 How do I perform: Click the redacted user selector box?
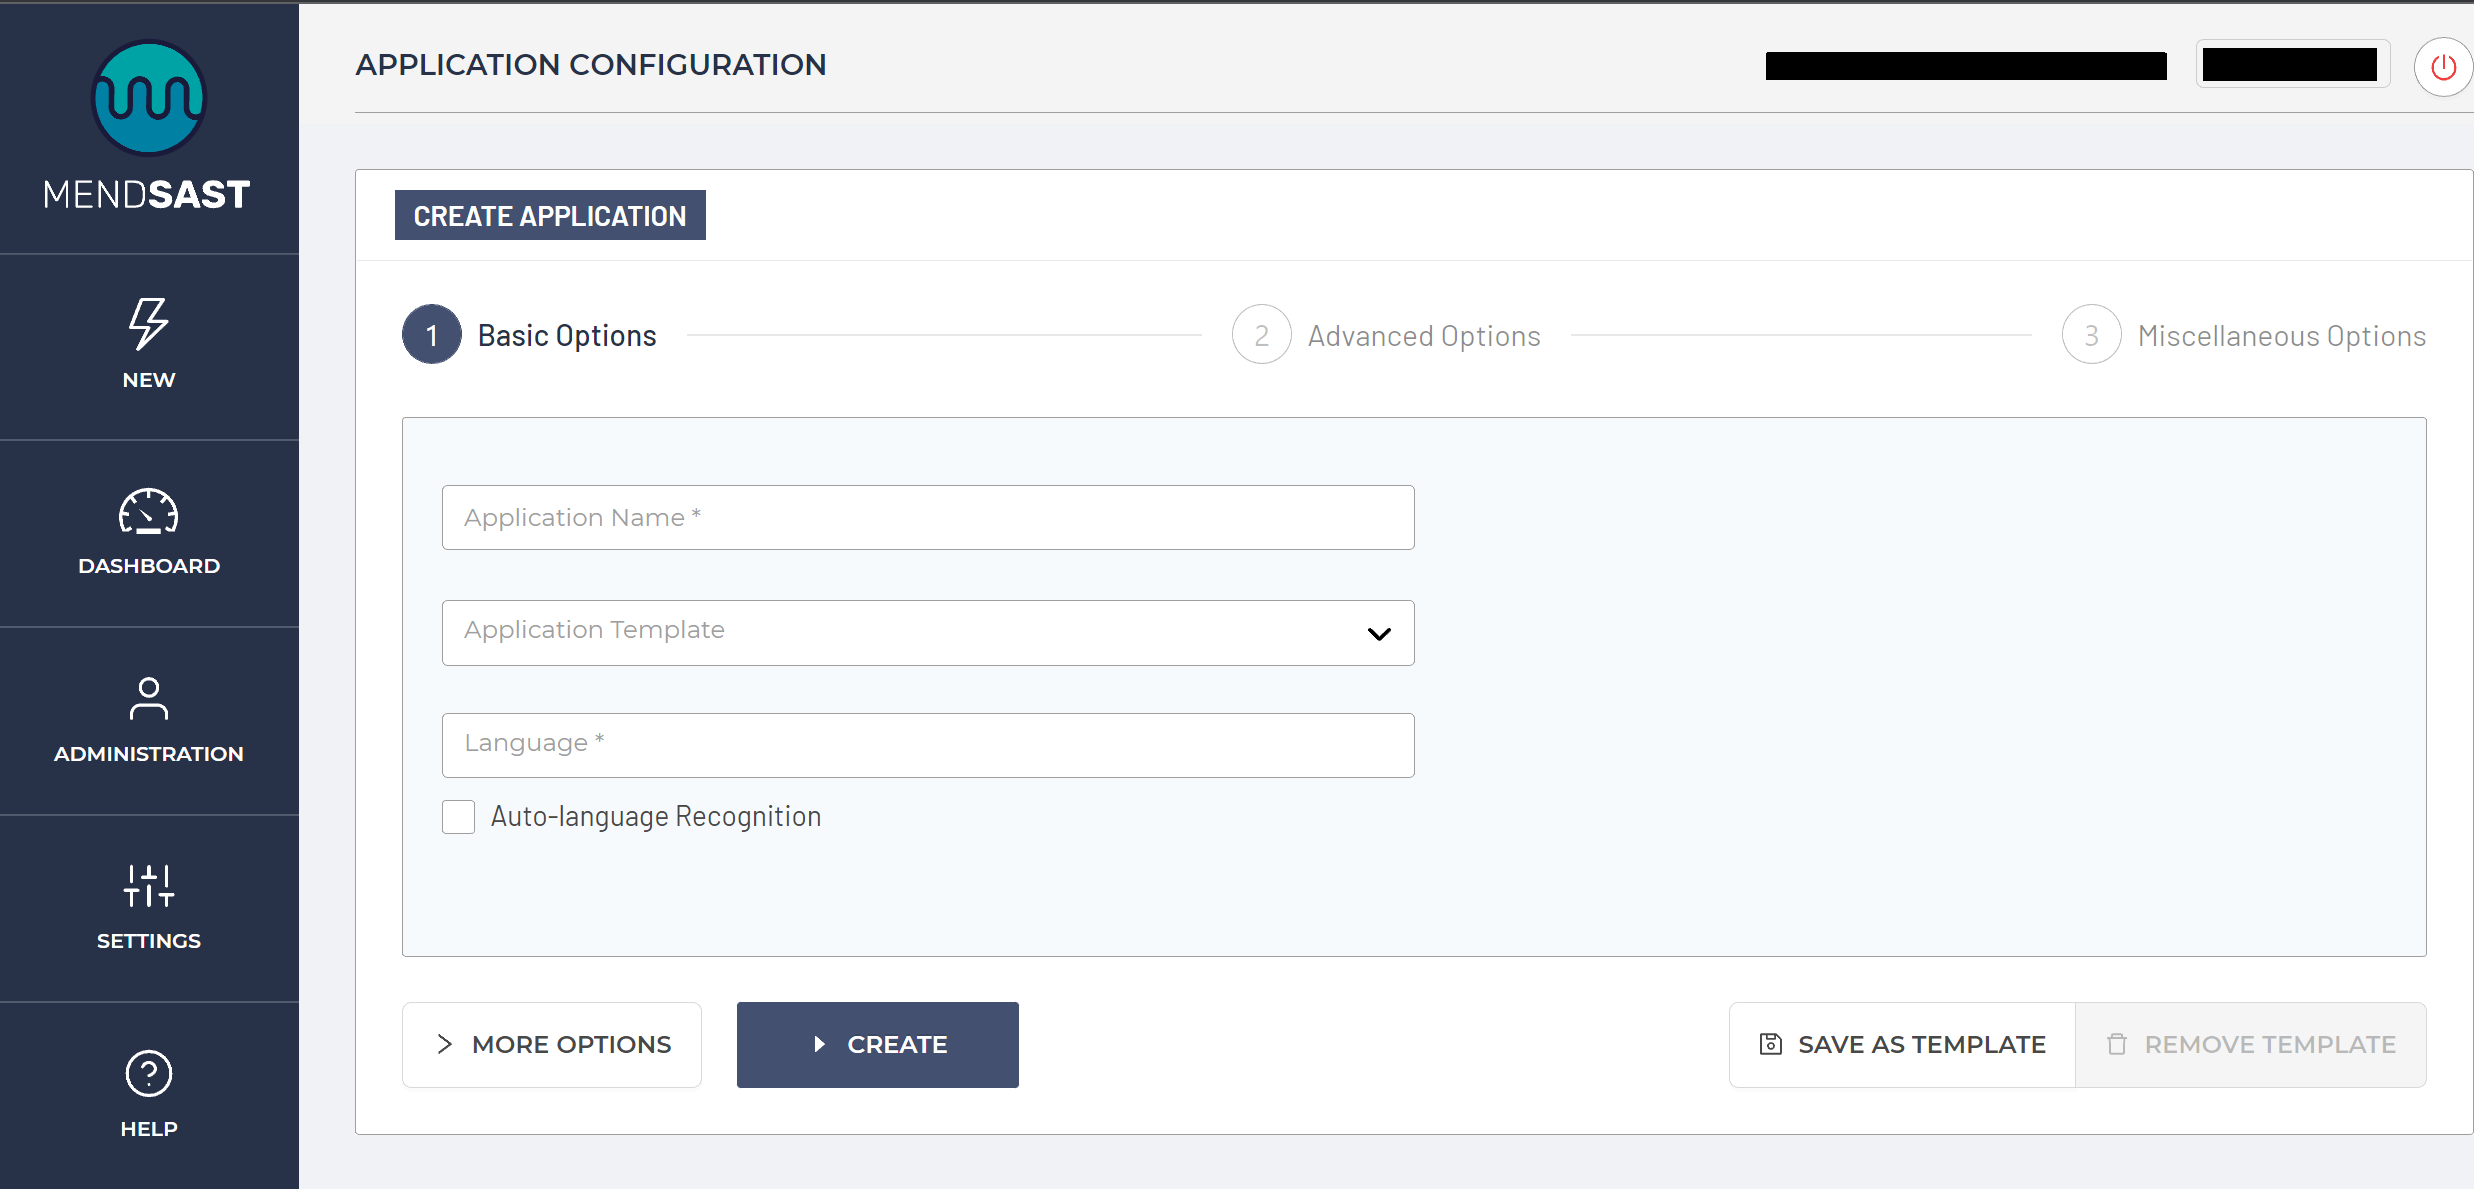click(x=2291, y=65)
